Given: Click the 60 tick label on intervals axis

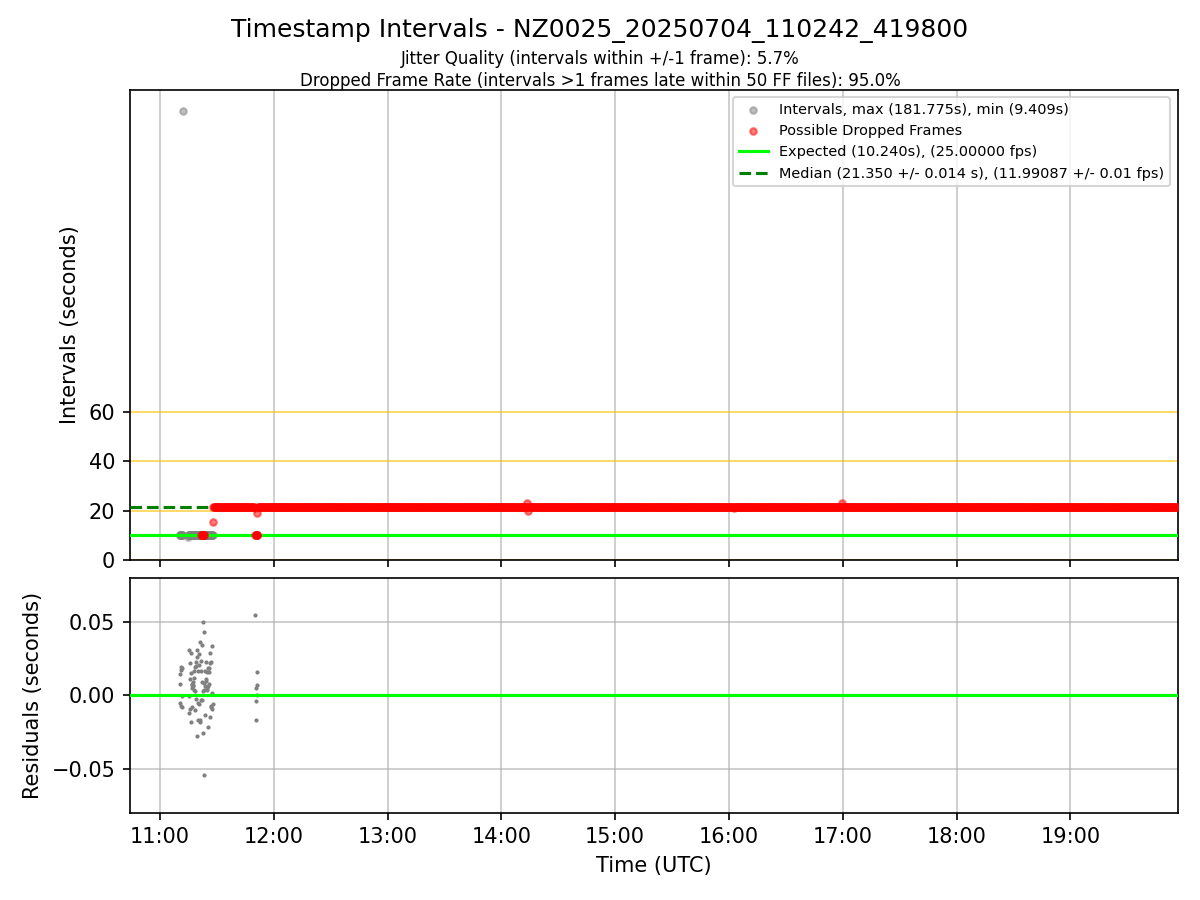Looking at the screenshot, I should click(x=104, y=412).
